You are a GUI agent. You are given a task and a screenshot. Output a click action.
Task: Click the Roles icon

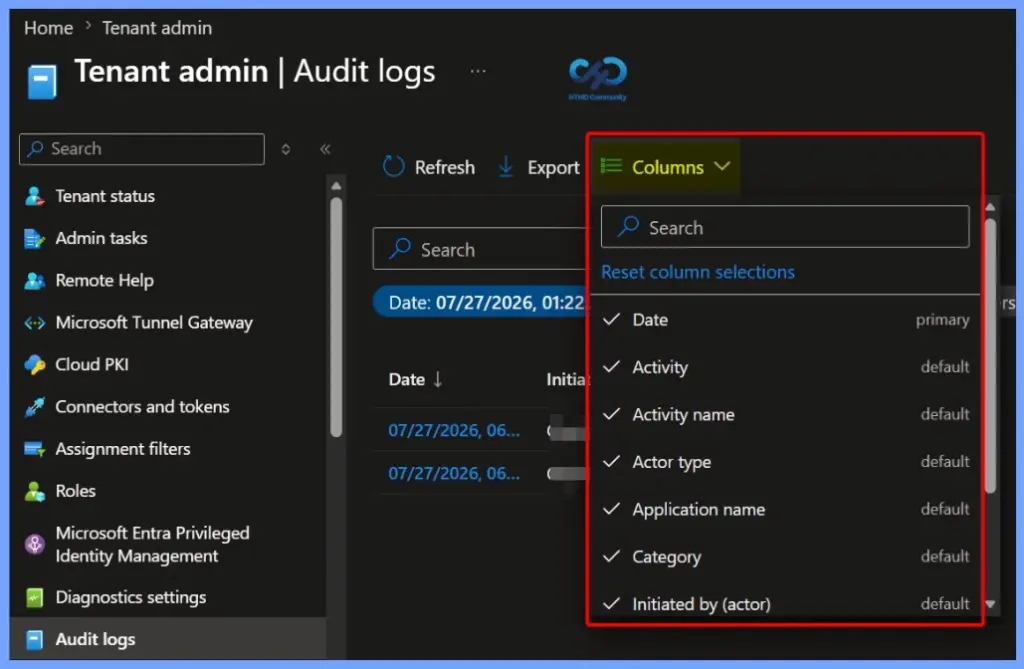(34, 491)
